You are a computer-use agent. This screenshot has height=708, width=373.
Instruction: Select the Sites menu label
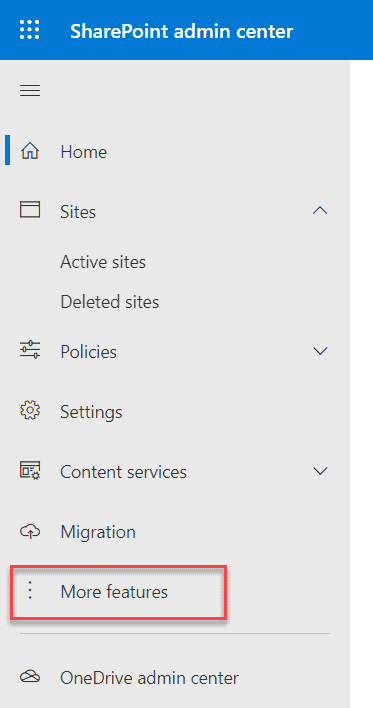click(78, 212)
